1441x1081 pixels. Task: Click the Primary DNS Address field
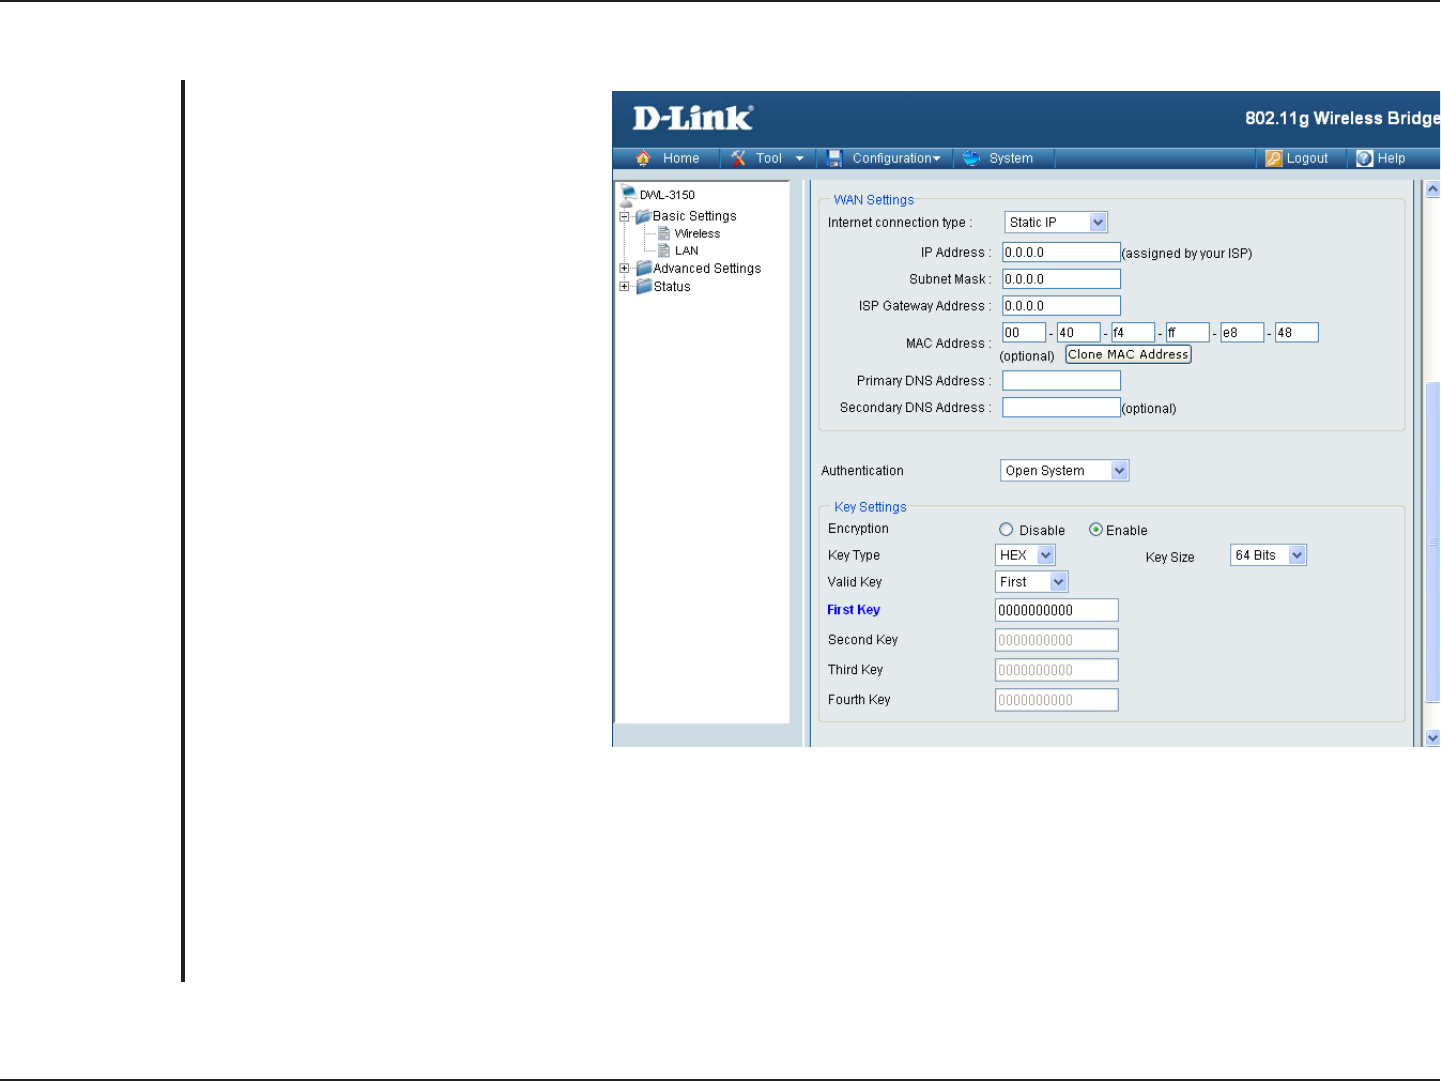pyautogui.click(x=1061, y=380)
